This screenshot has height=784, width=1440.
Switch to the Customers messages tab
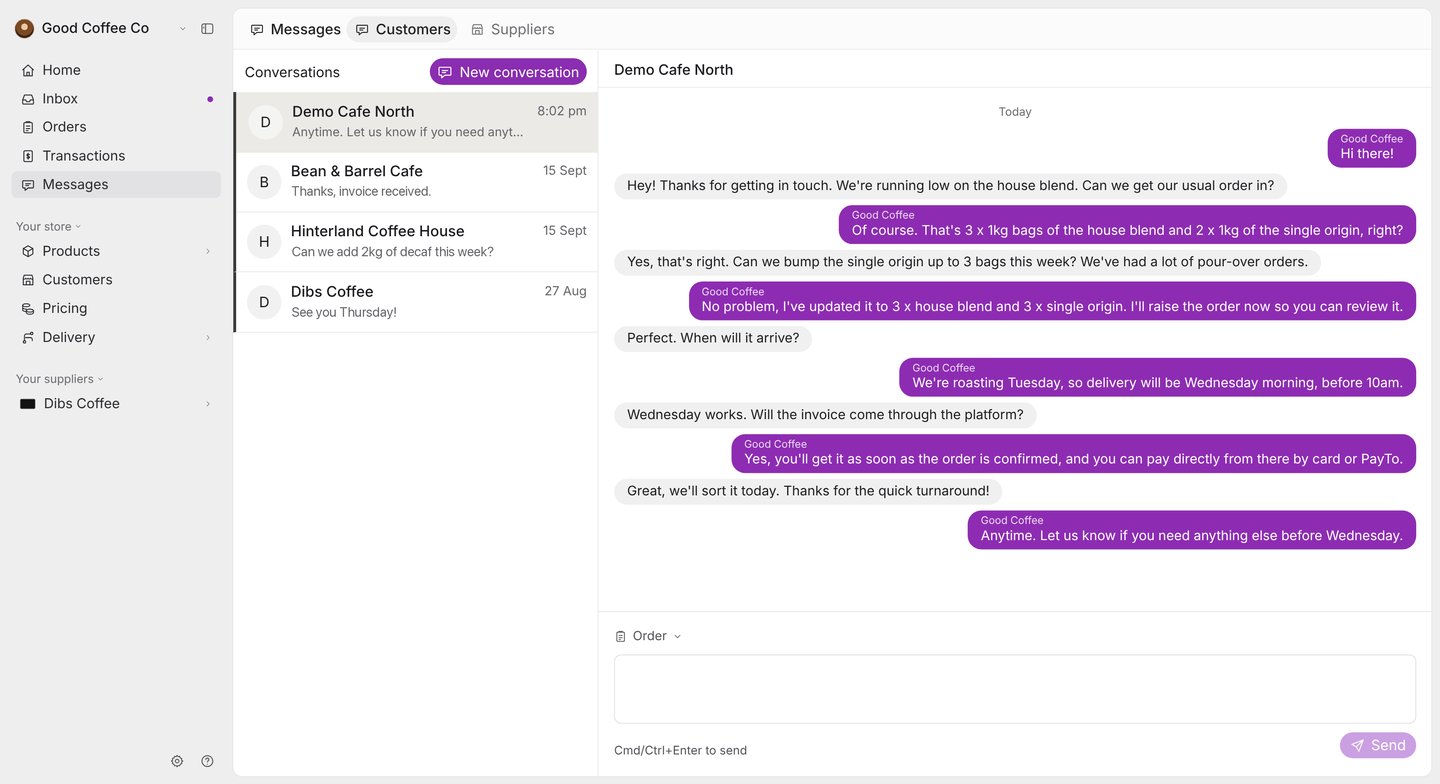coord(402,30)
